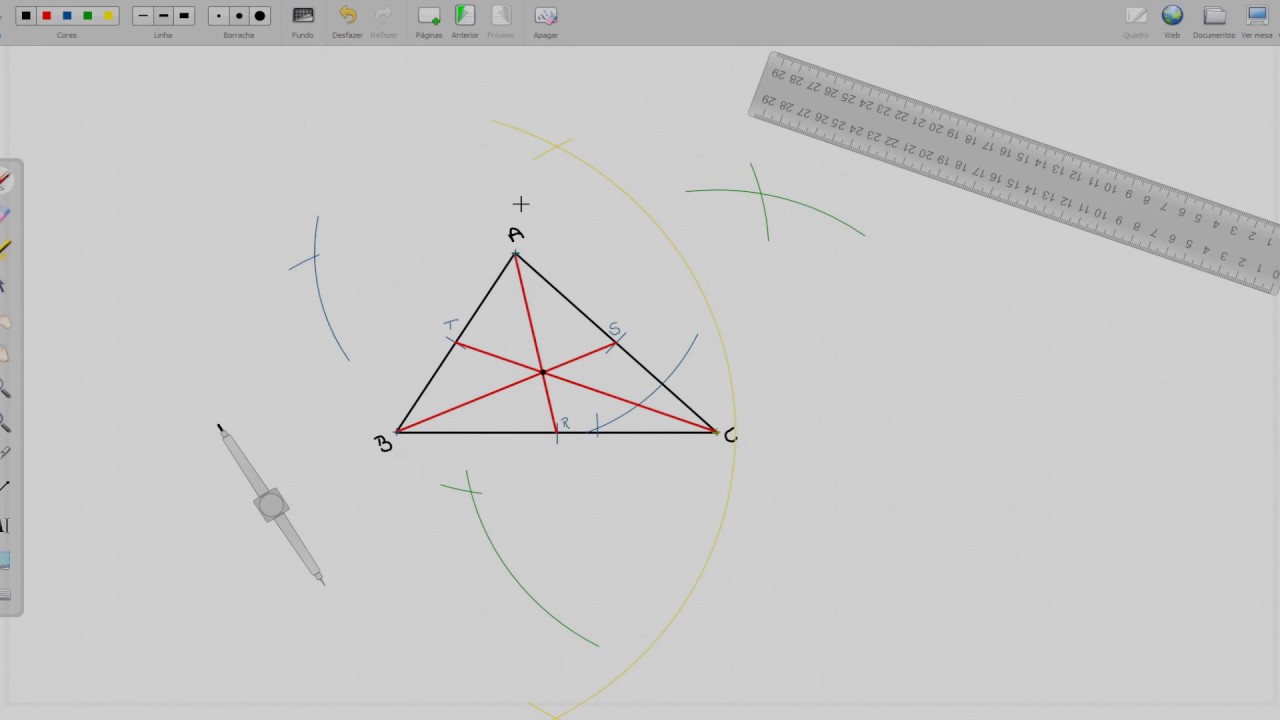Select the line drawing tool

pyautogui.click(x=5, y=487)
